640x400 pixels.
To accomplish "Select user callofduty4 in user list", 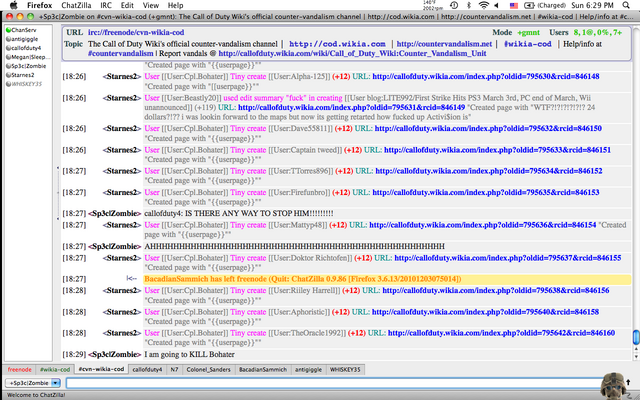I will (x=26, y=48).
